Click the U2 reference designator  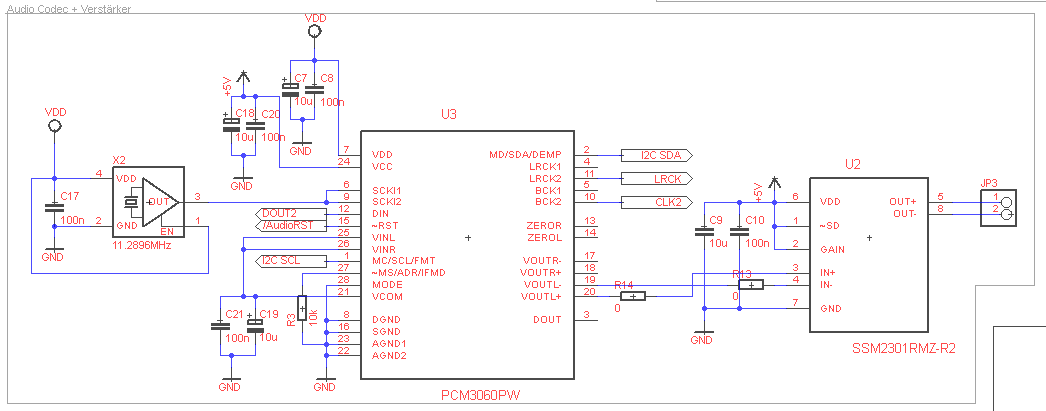pos(853,163)
